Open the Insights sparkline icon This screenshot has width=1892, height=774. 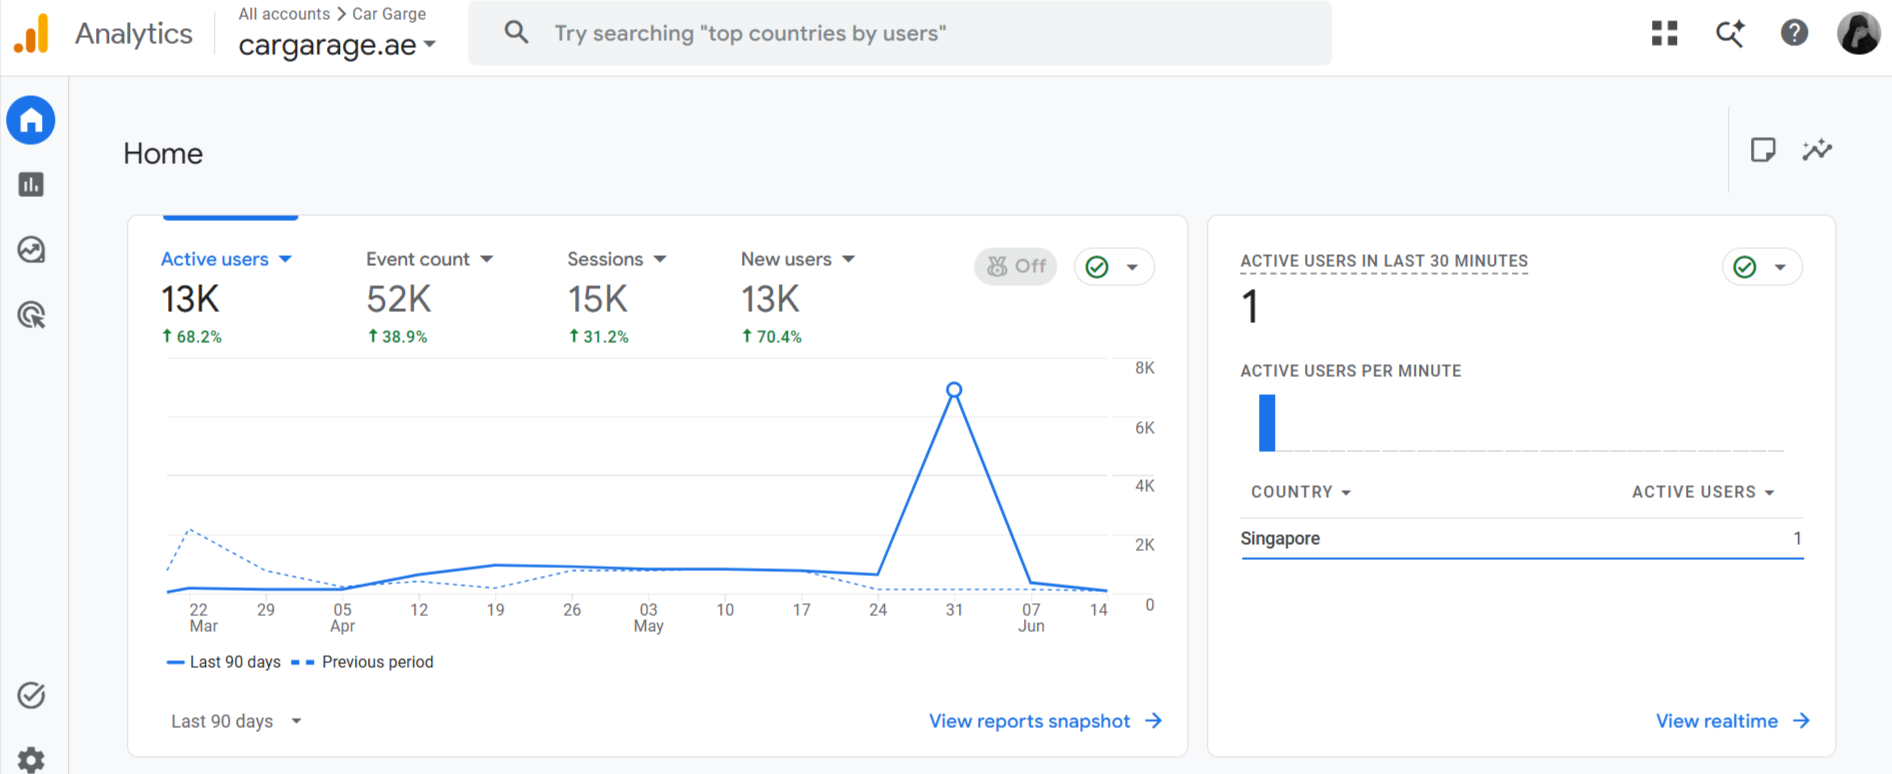click(x=1817, y=150)
